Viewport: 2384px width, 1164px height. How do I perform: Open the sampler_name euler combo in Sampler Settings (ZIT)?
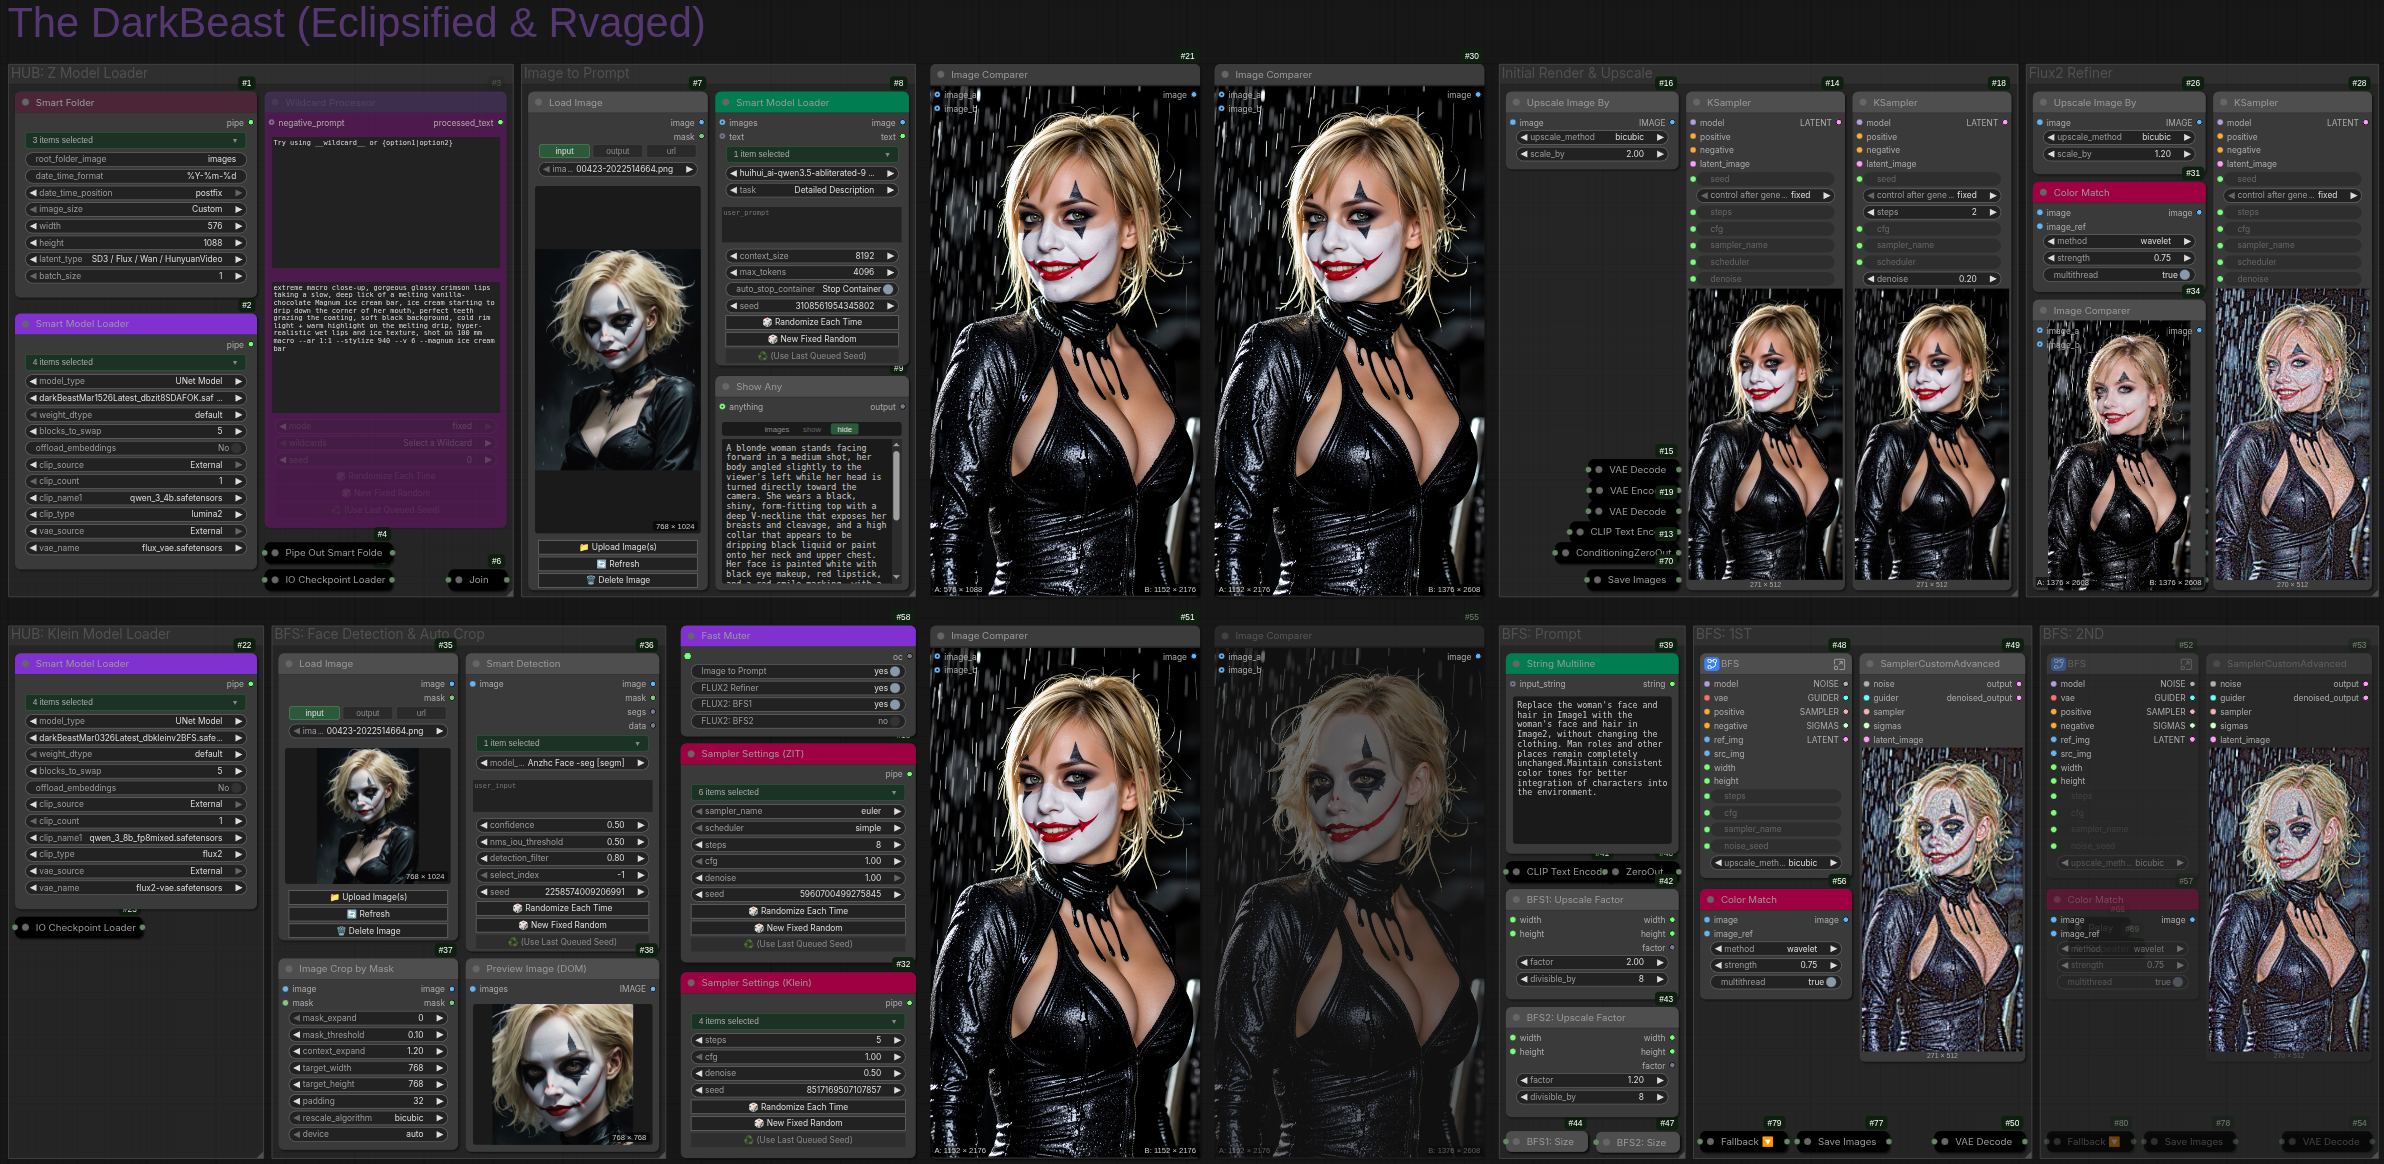798,811
